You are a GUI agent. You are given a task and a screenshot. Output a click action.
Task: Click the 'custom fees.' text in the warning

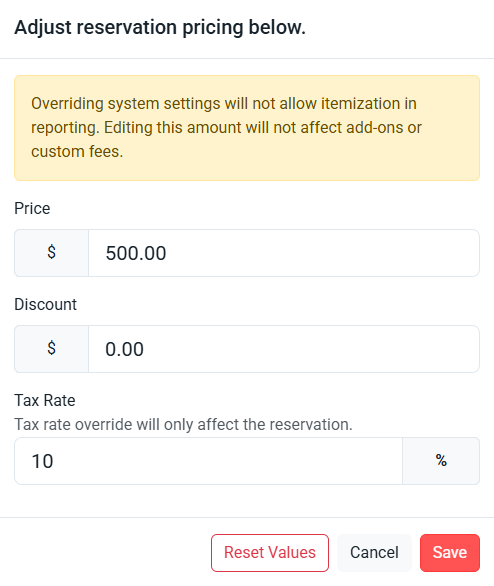77,151
